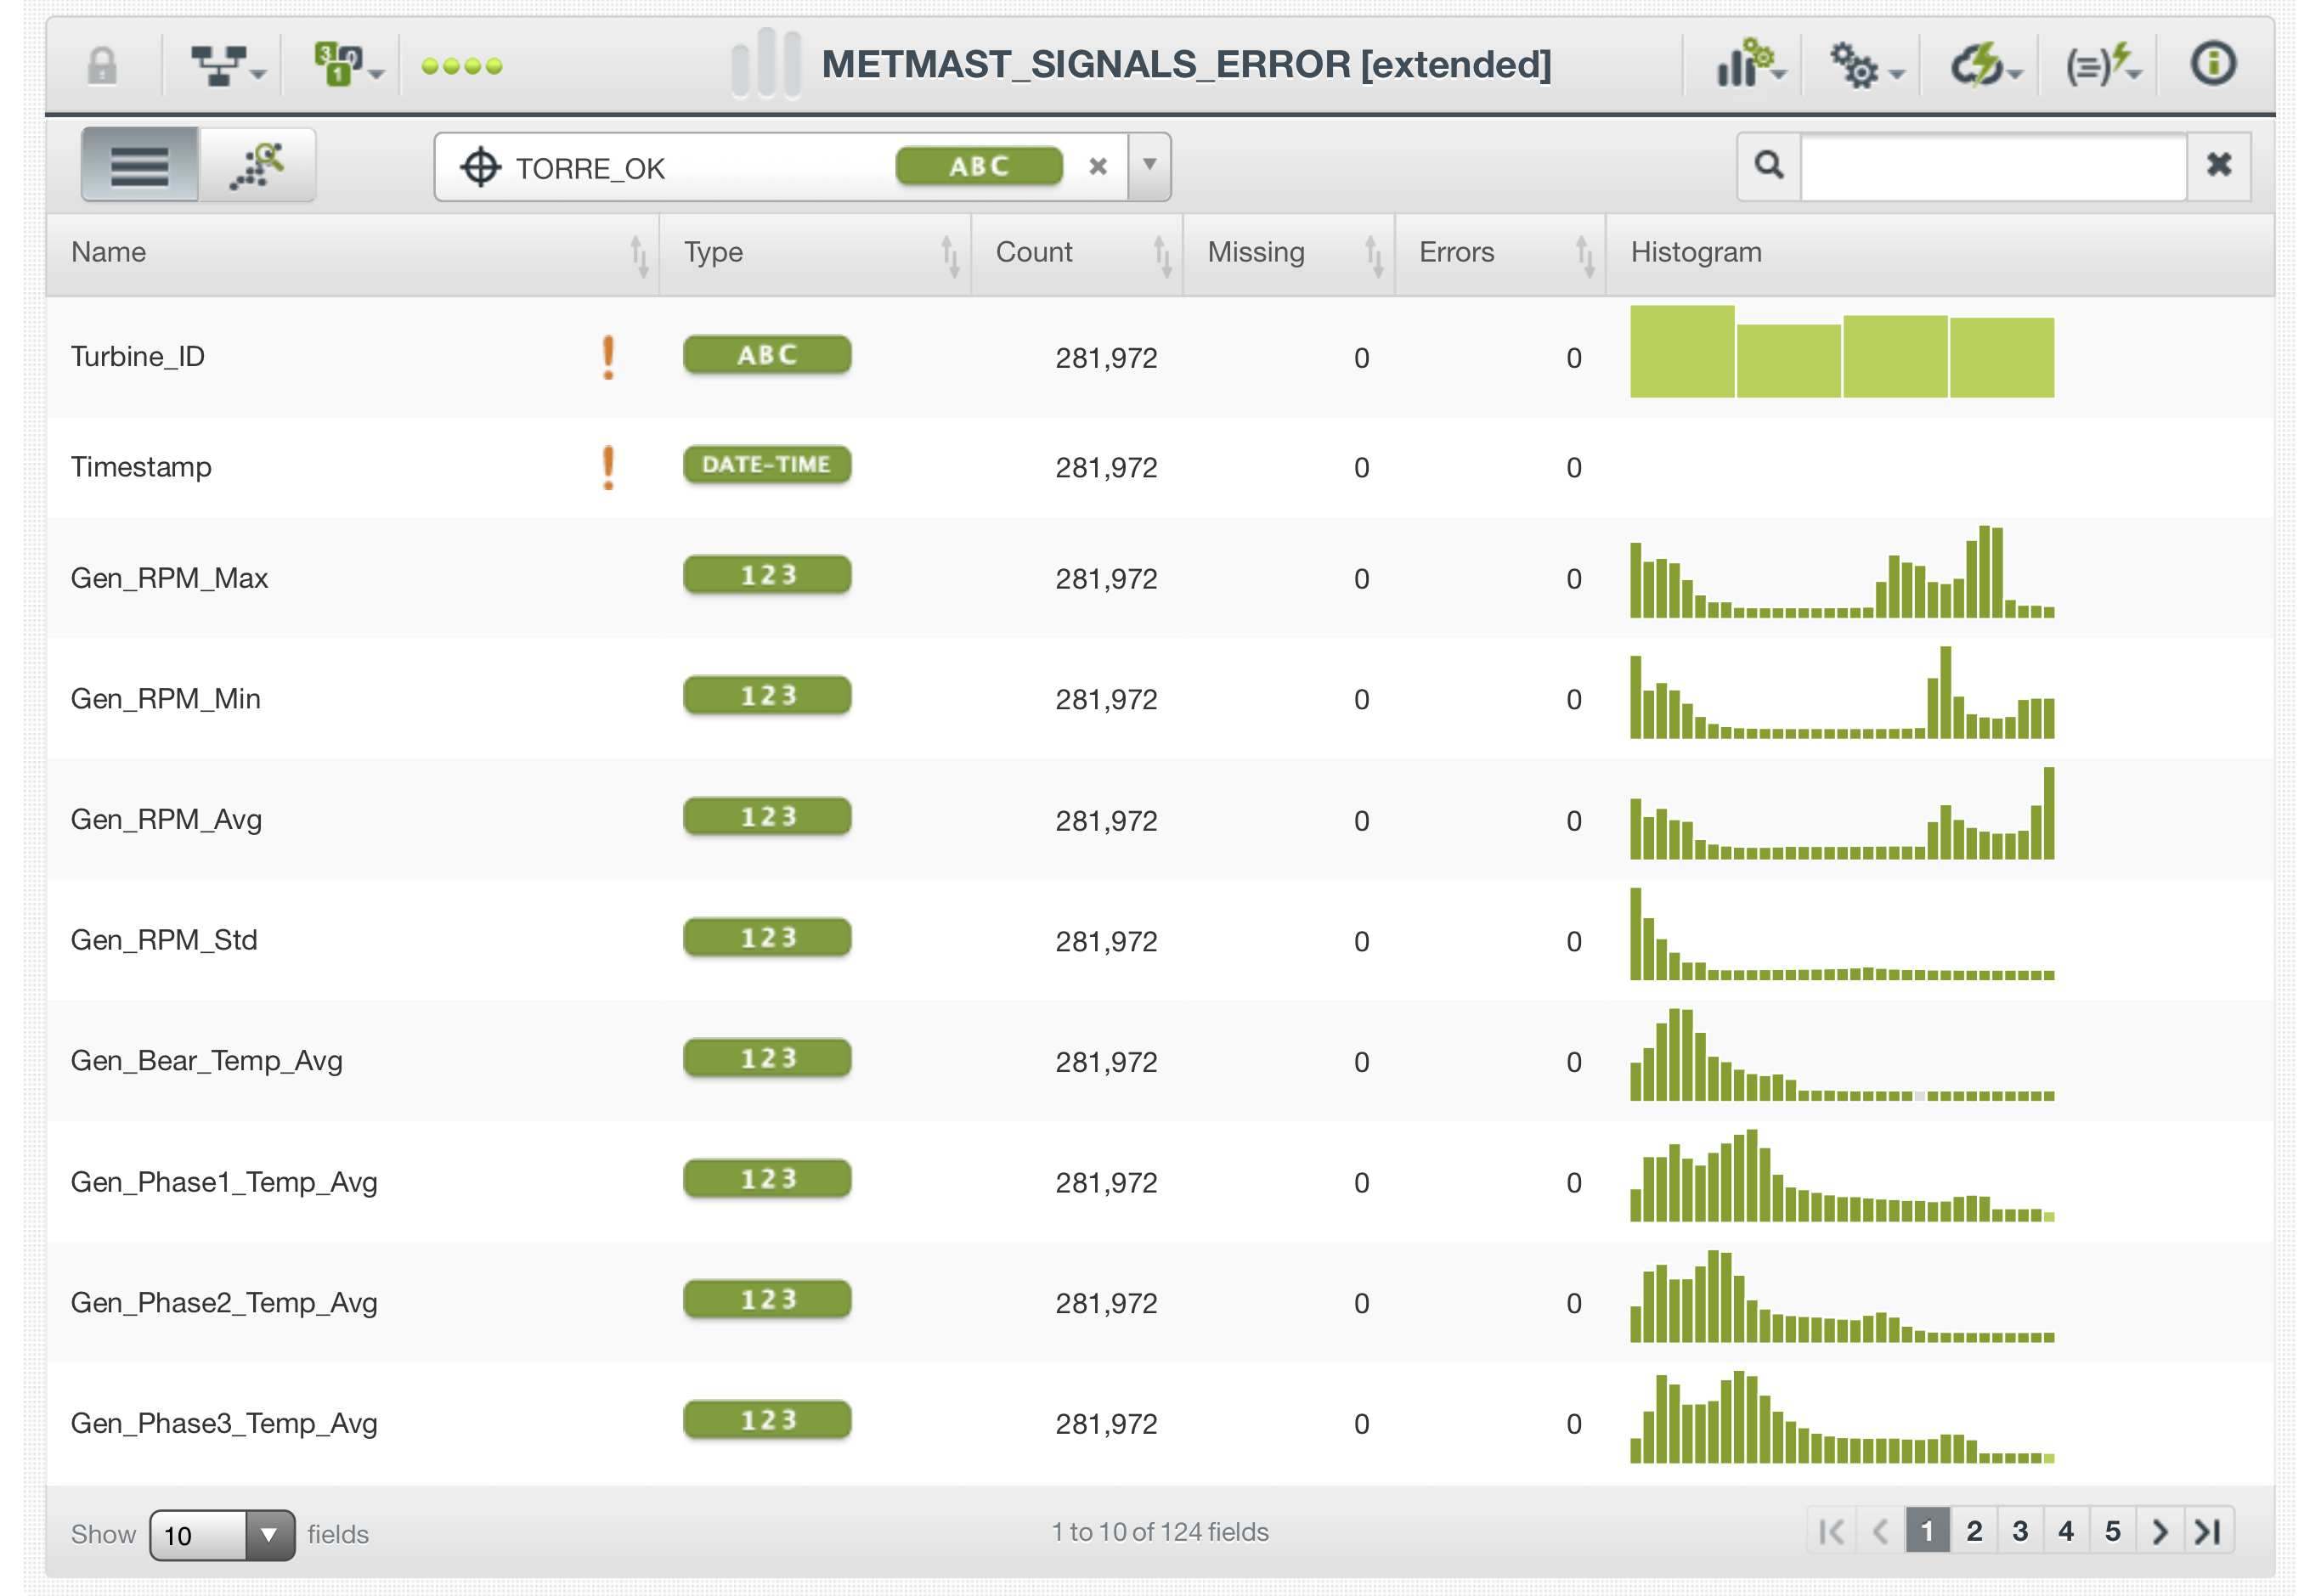
Task: Switch to the scatterplot dynamic view
Action: point(257,165)
